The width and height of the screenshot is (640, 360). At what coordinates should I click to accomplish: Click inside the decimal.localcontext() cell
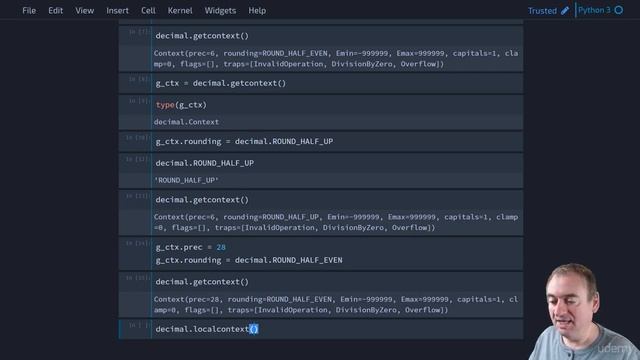point(337,329)
